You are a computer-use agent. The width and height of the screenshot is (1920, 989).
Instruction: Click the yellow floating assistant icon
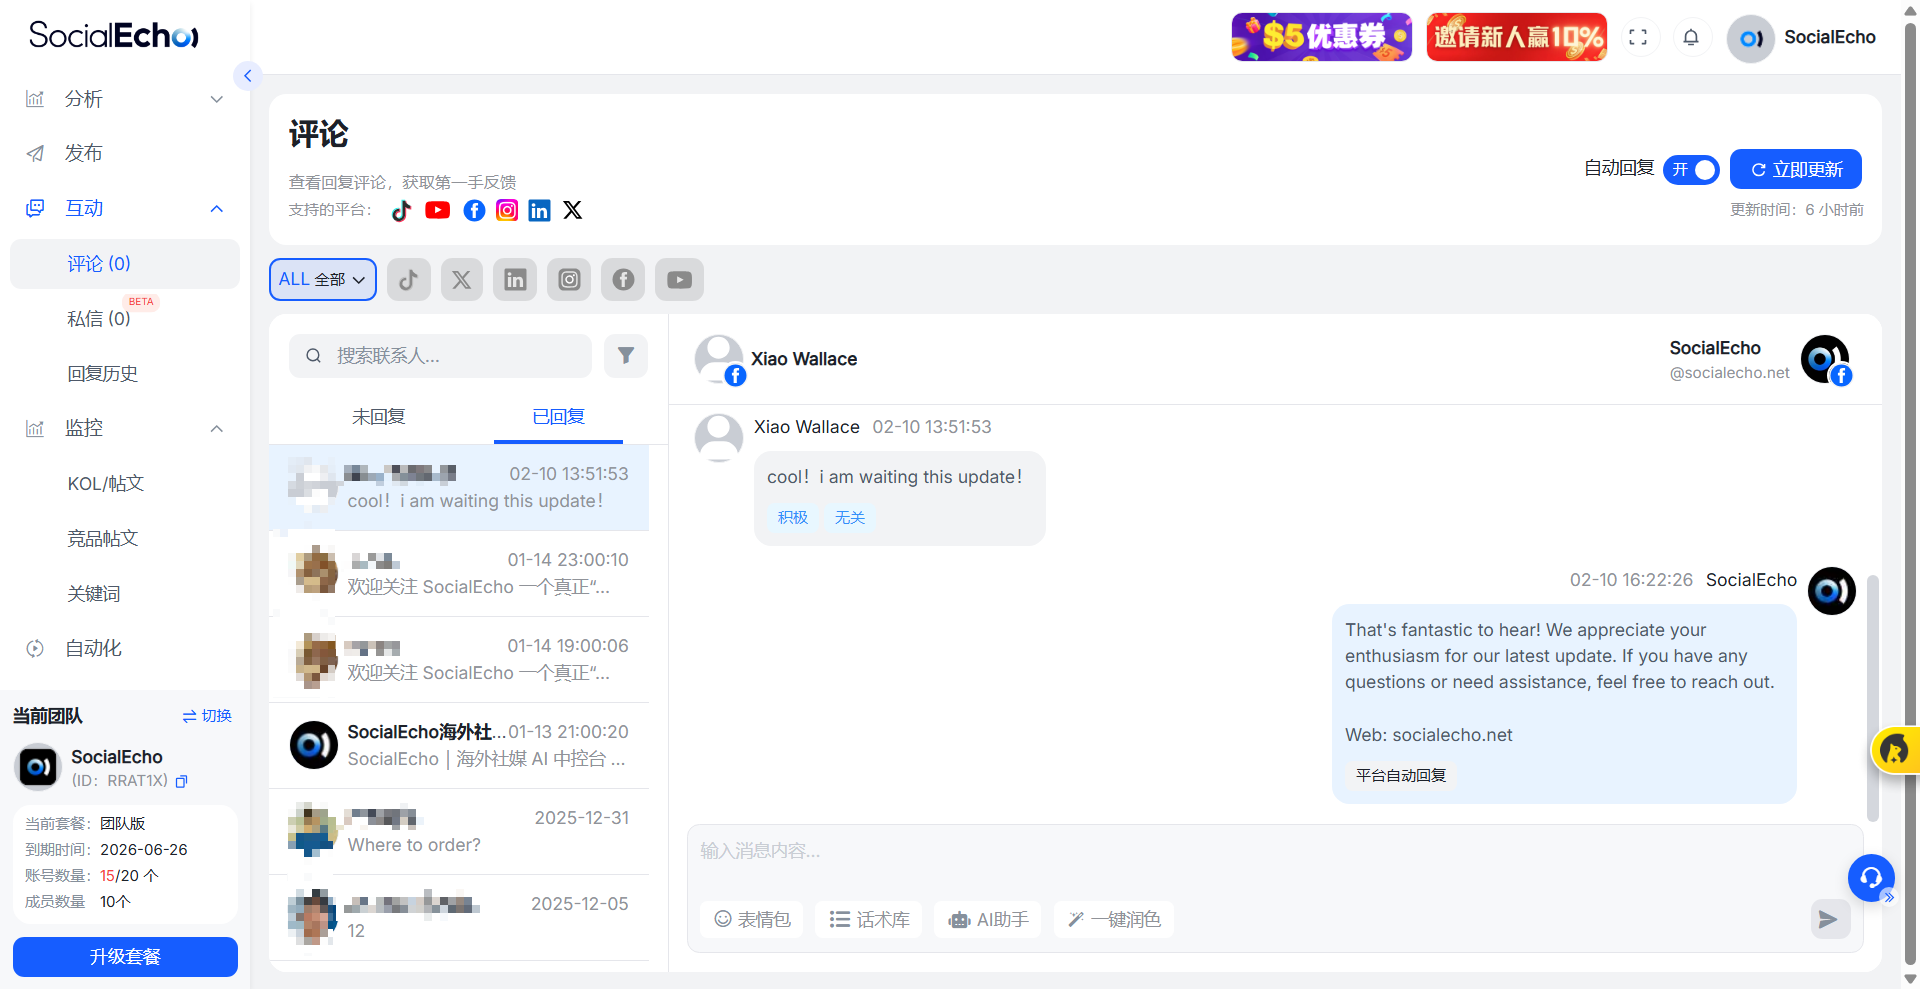(1895, 750)
